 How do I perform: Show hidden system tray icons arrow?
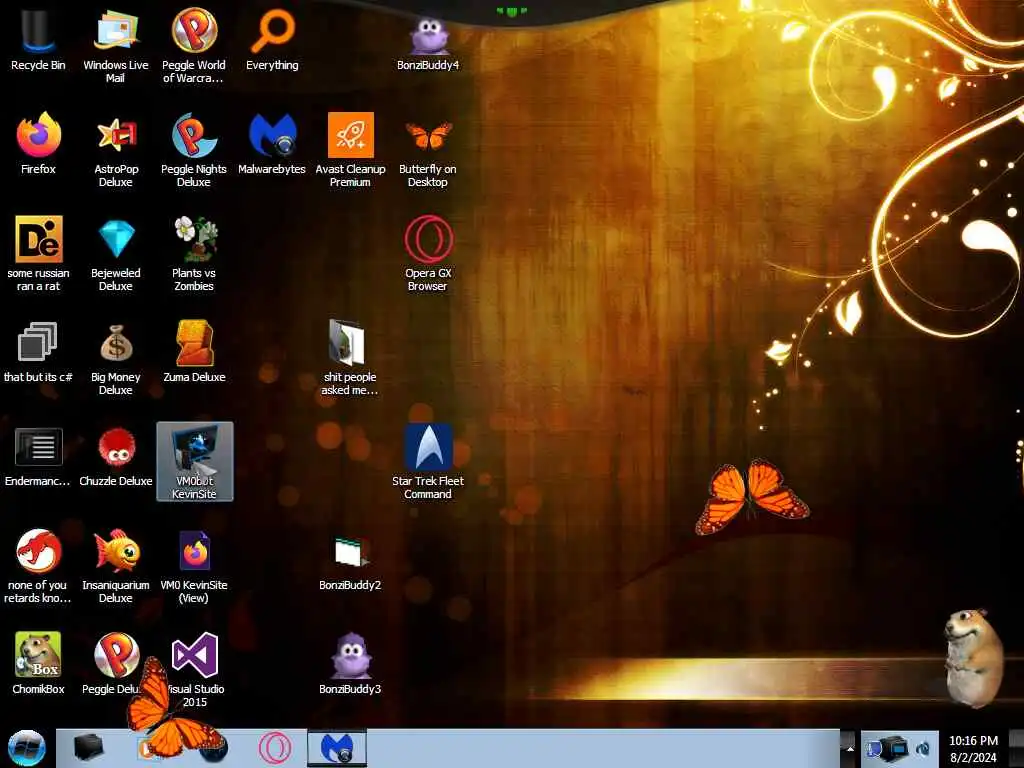(850, 748)
